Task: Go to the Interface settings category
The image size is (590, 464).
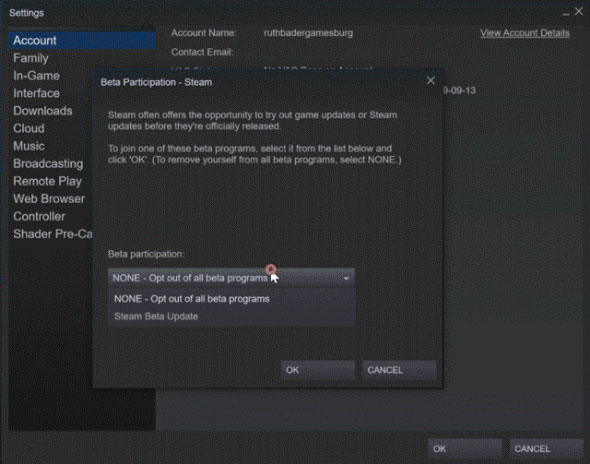Action: pos(36,93)
